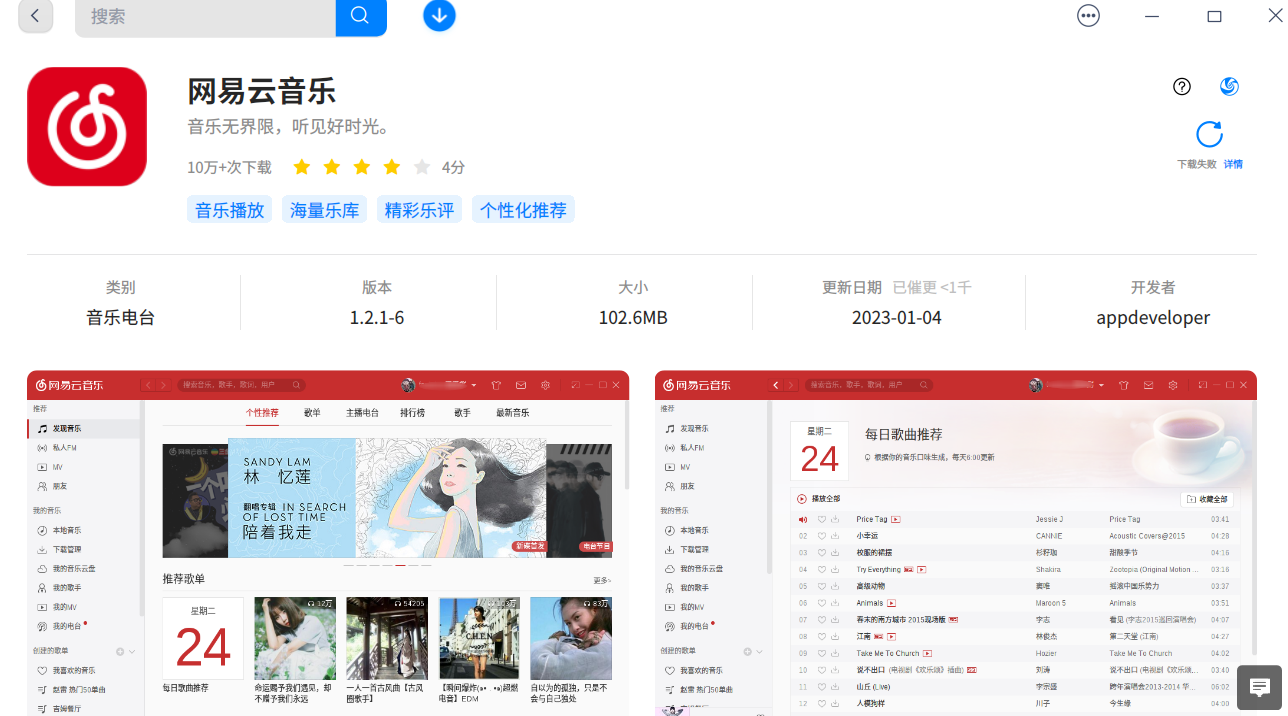Select the 个性化推荐 tag

click(524, 210)
